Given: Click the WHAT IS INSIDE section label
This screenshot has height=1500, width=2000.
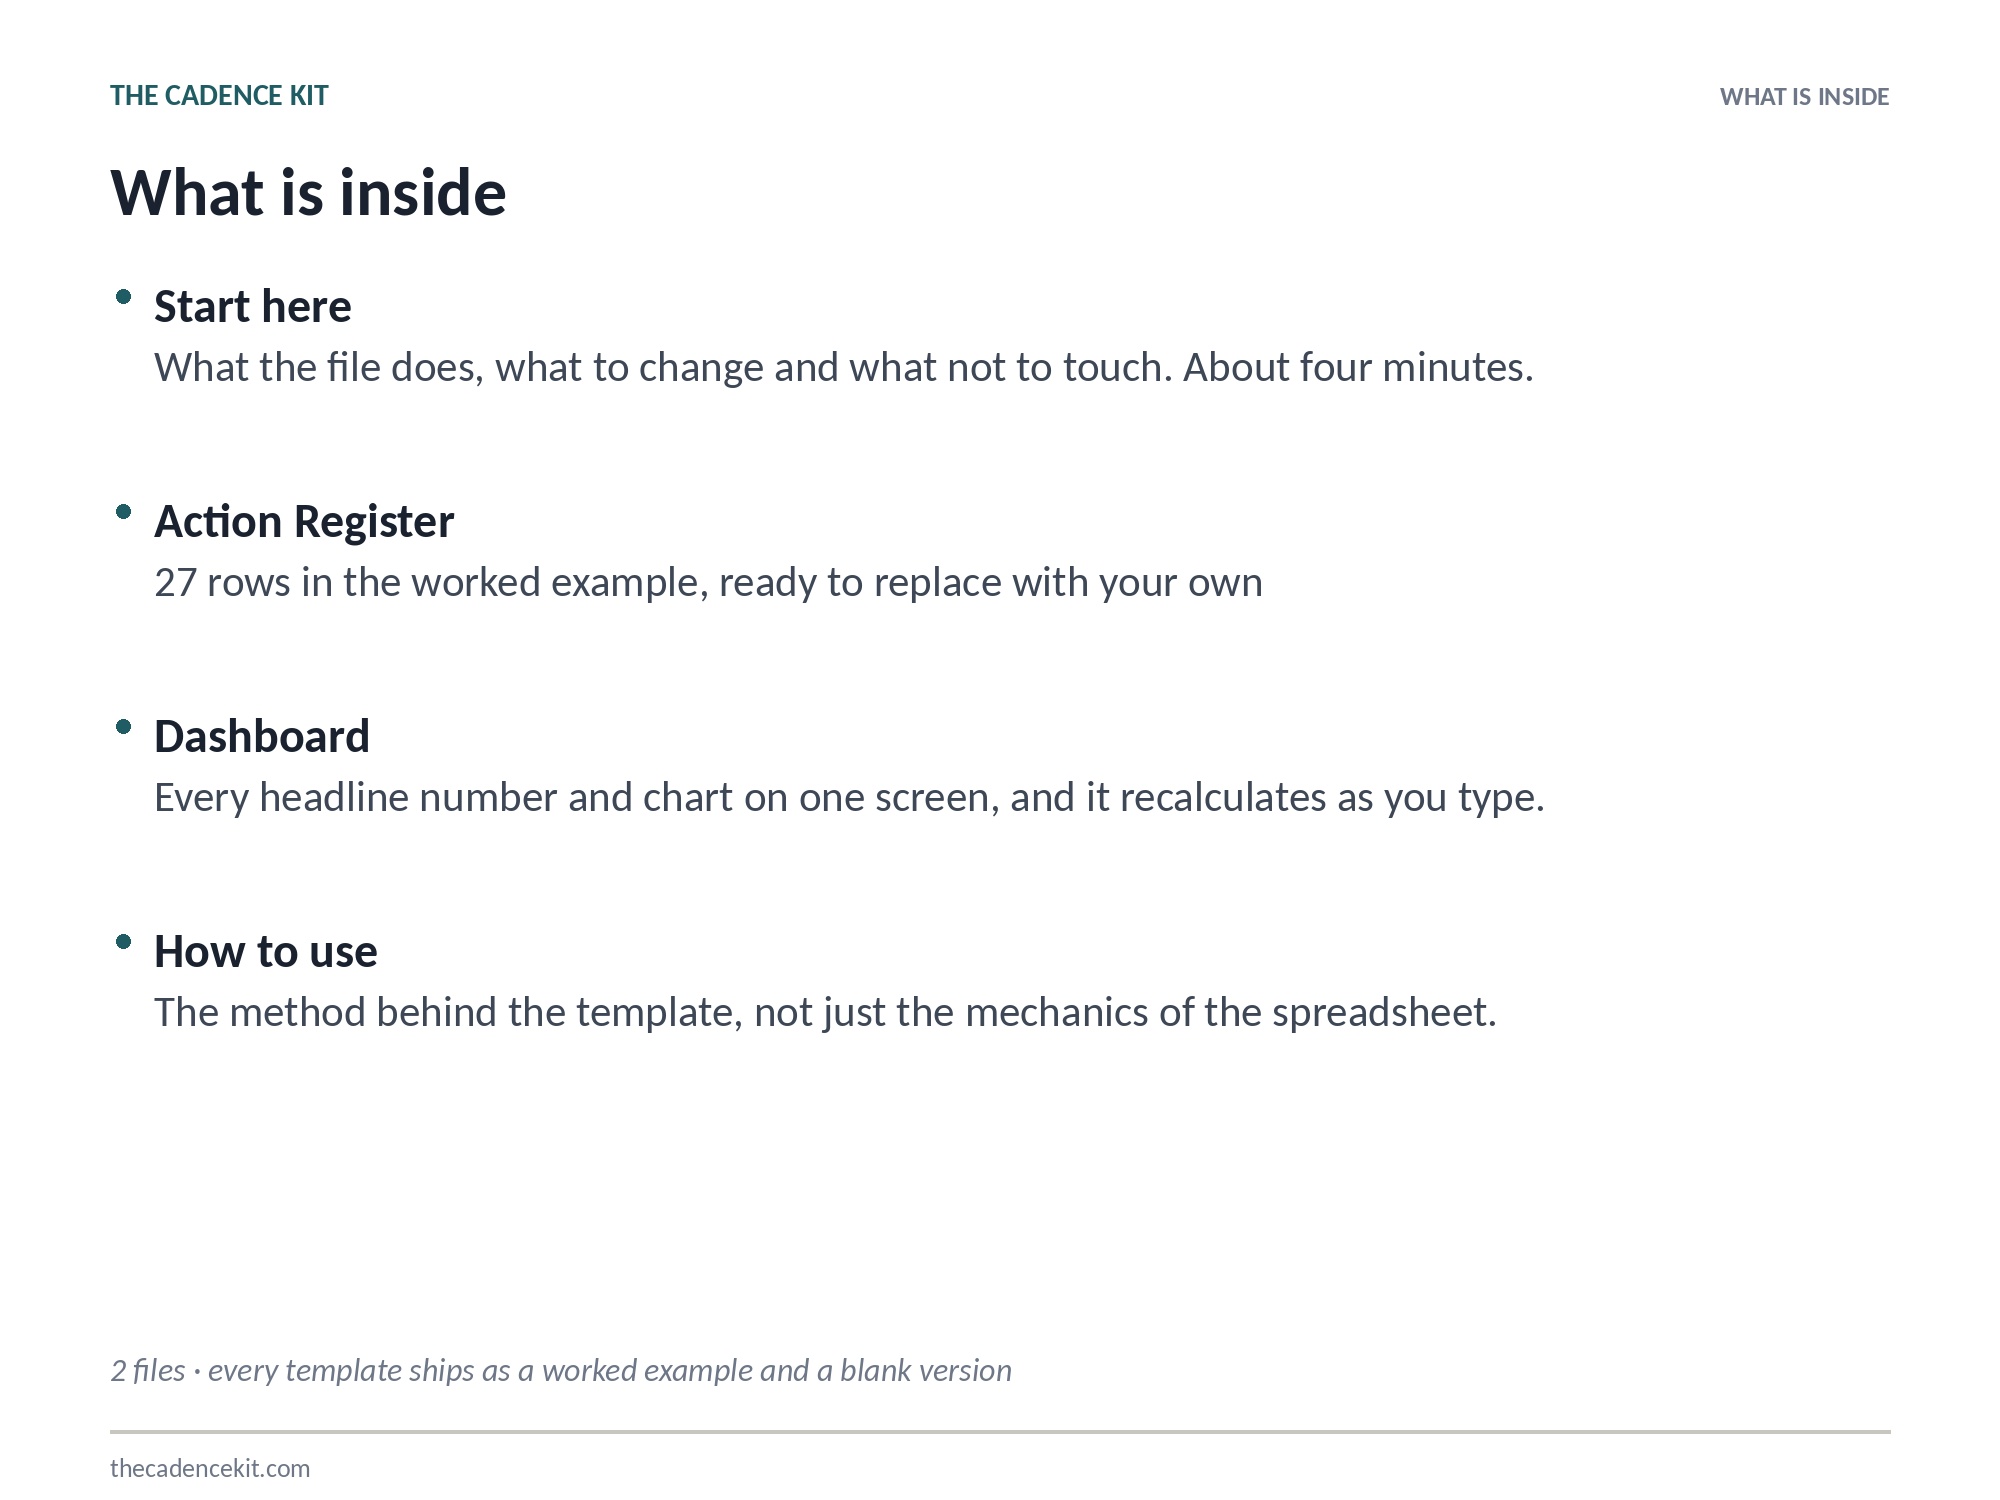Looking at the screenshot, I should click(1804, 97).
